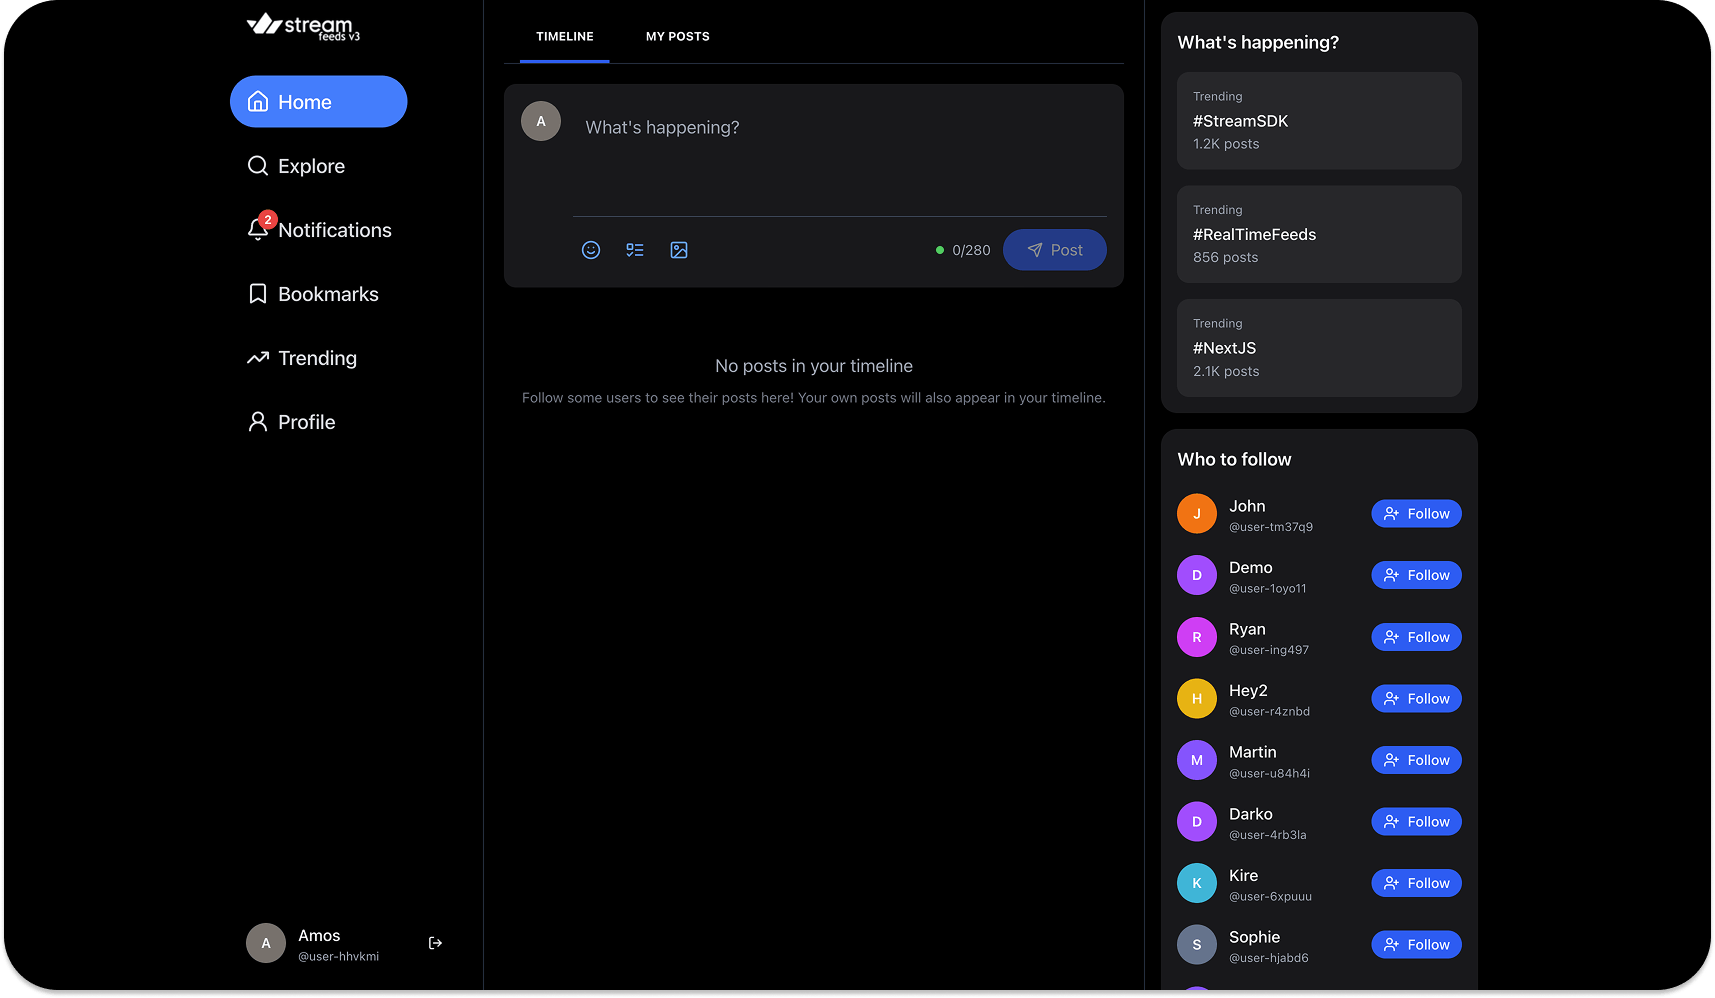Click the "No posts in your timeline" message
This screenshot has width=1715, height=998.
[x=814, y=366]
